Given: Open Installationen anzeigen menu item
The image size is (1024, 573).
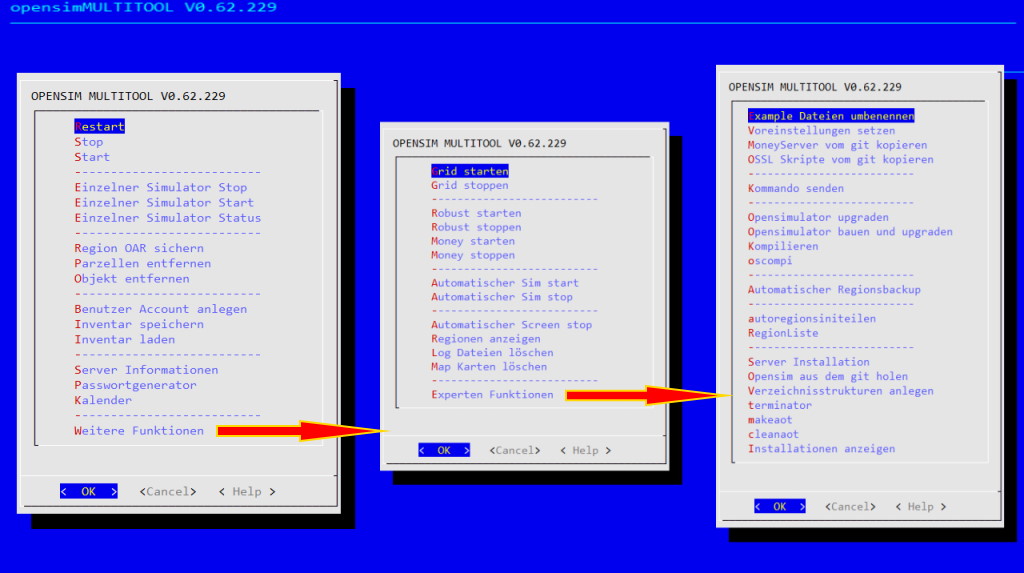Looking at the screenshot, I should 821,449.
